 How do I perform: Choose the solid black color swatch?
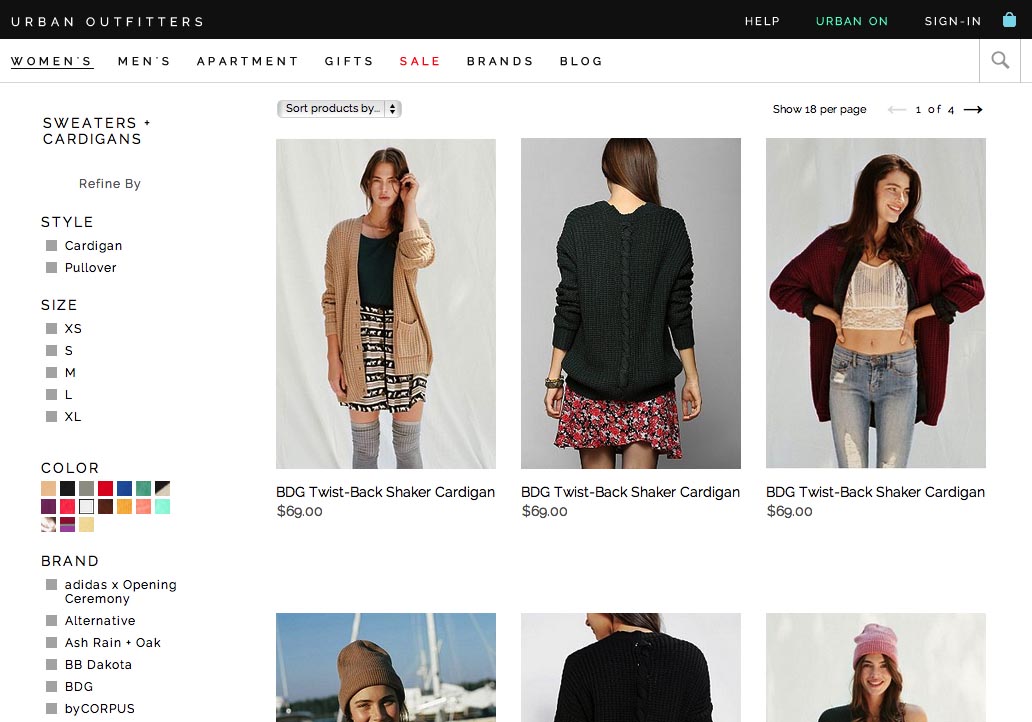67,489
